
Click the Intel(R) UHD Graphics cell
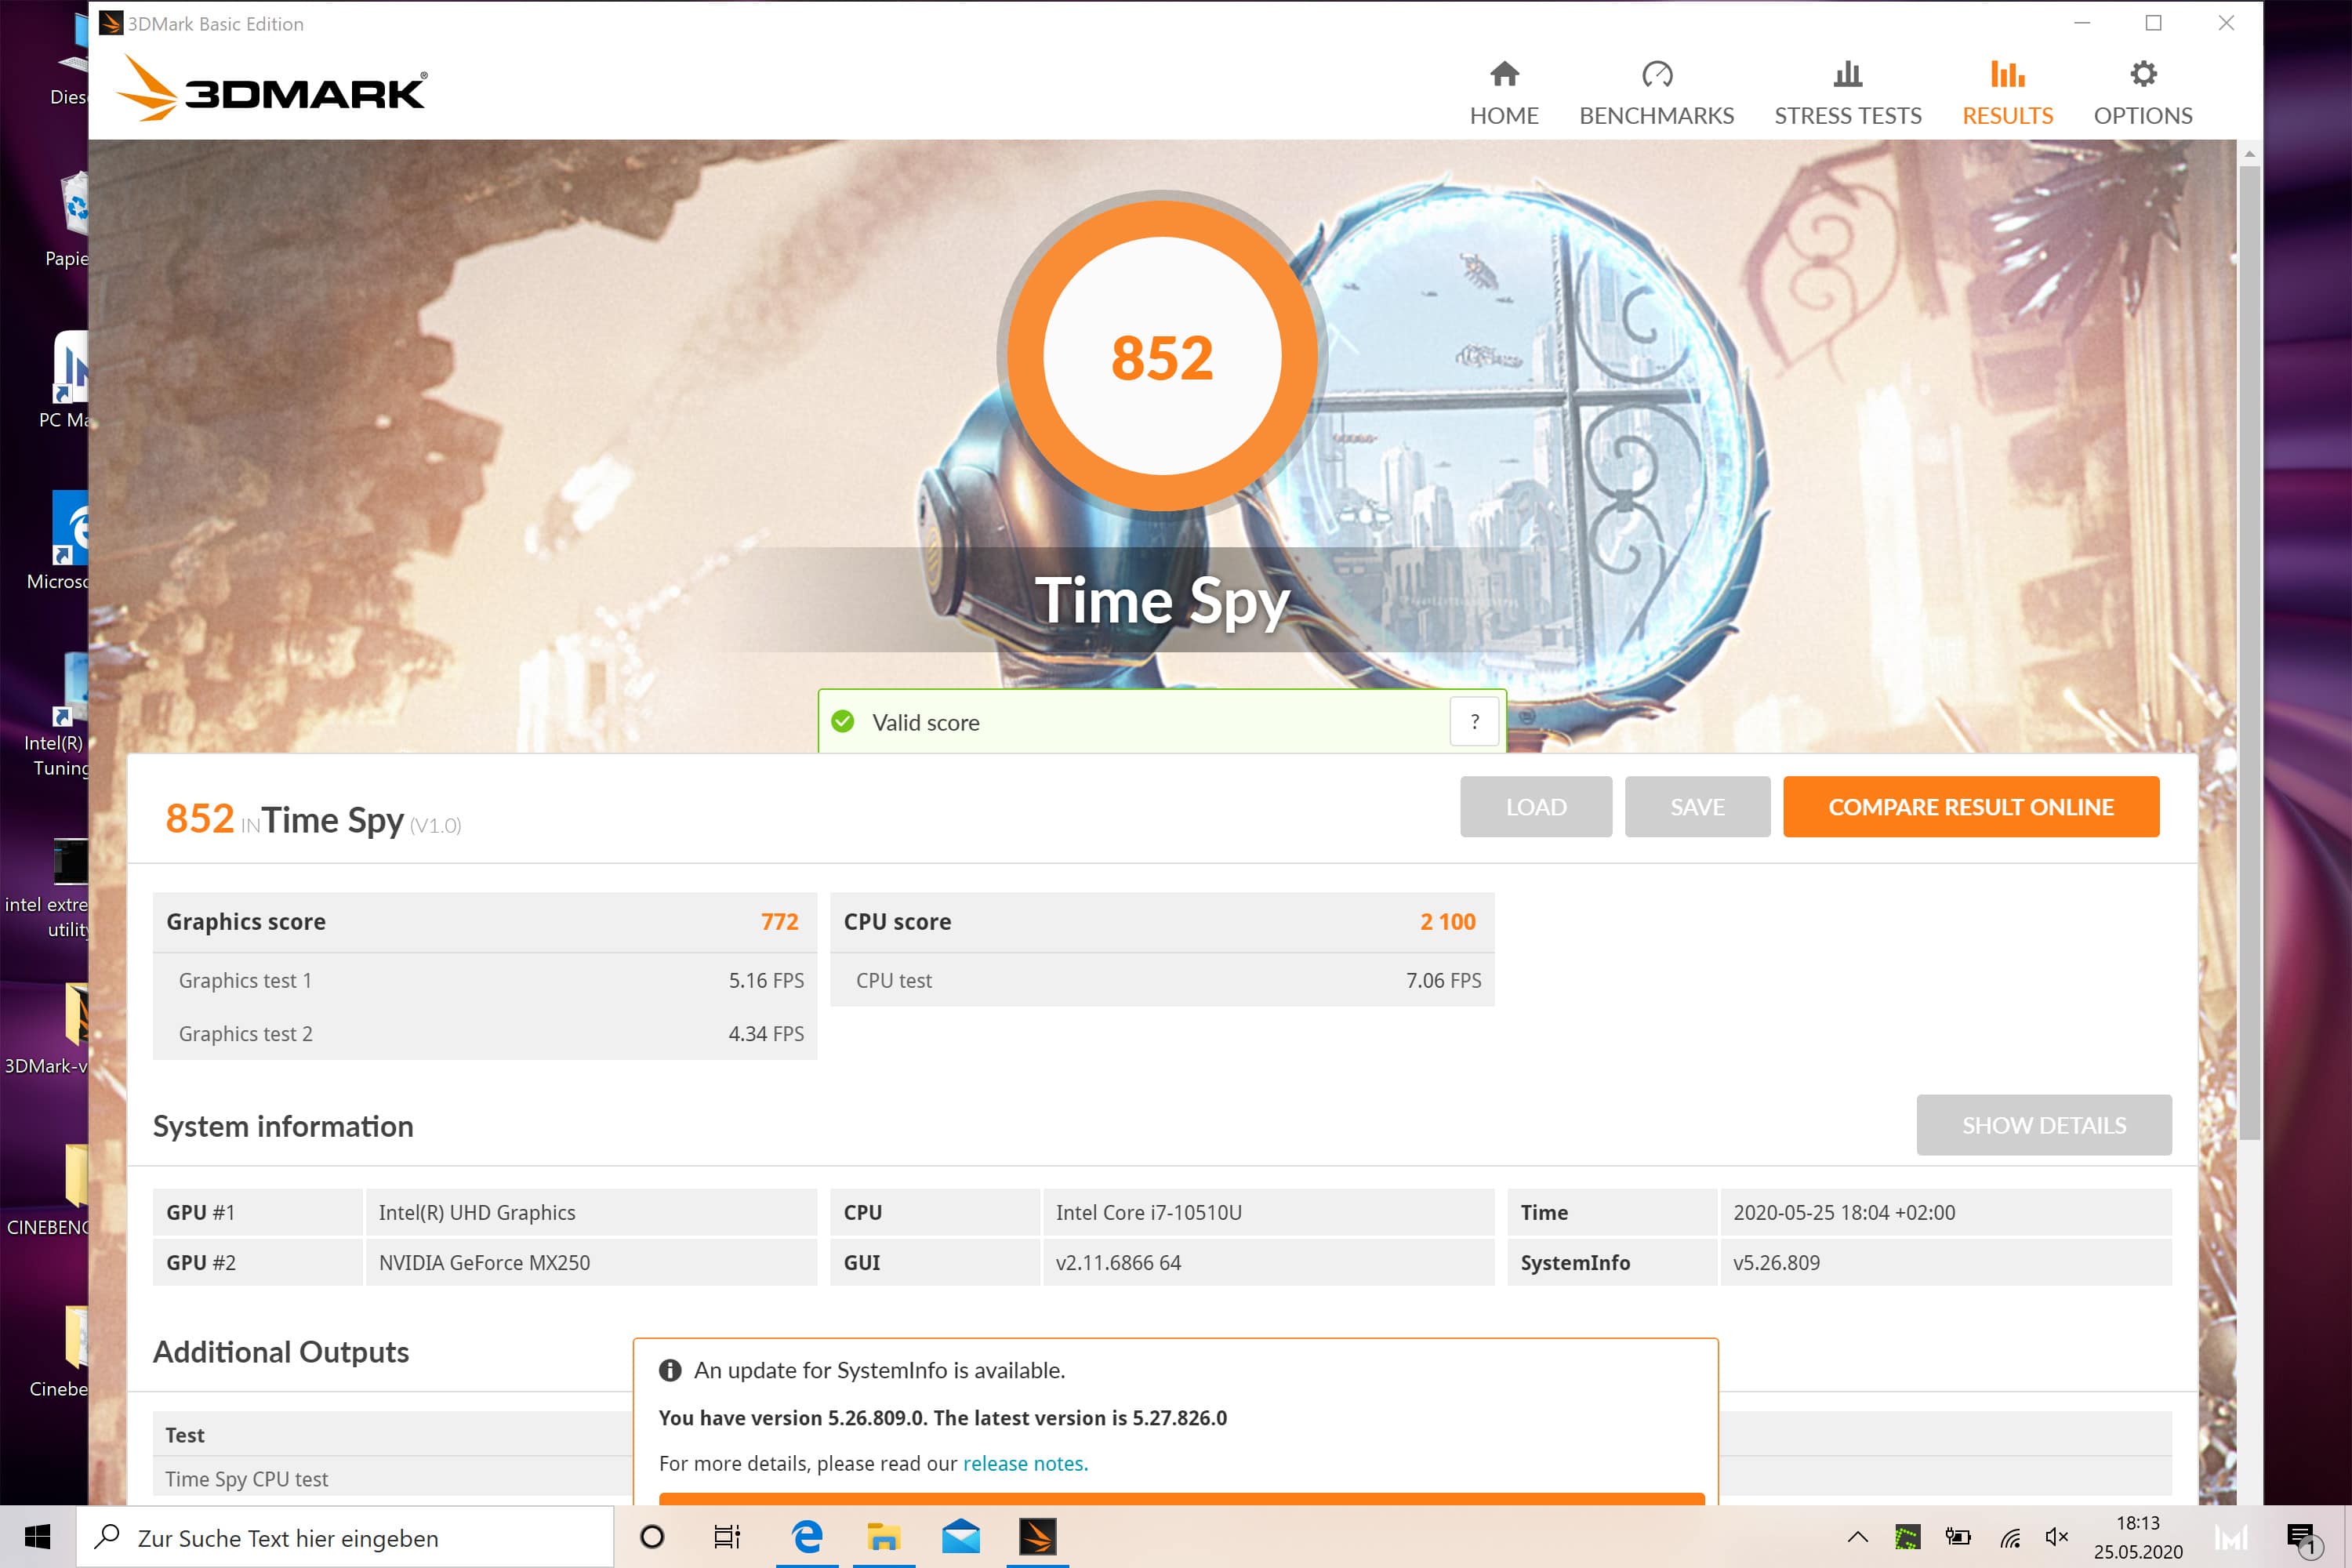click(591, 1212)
